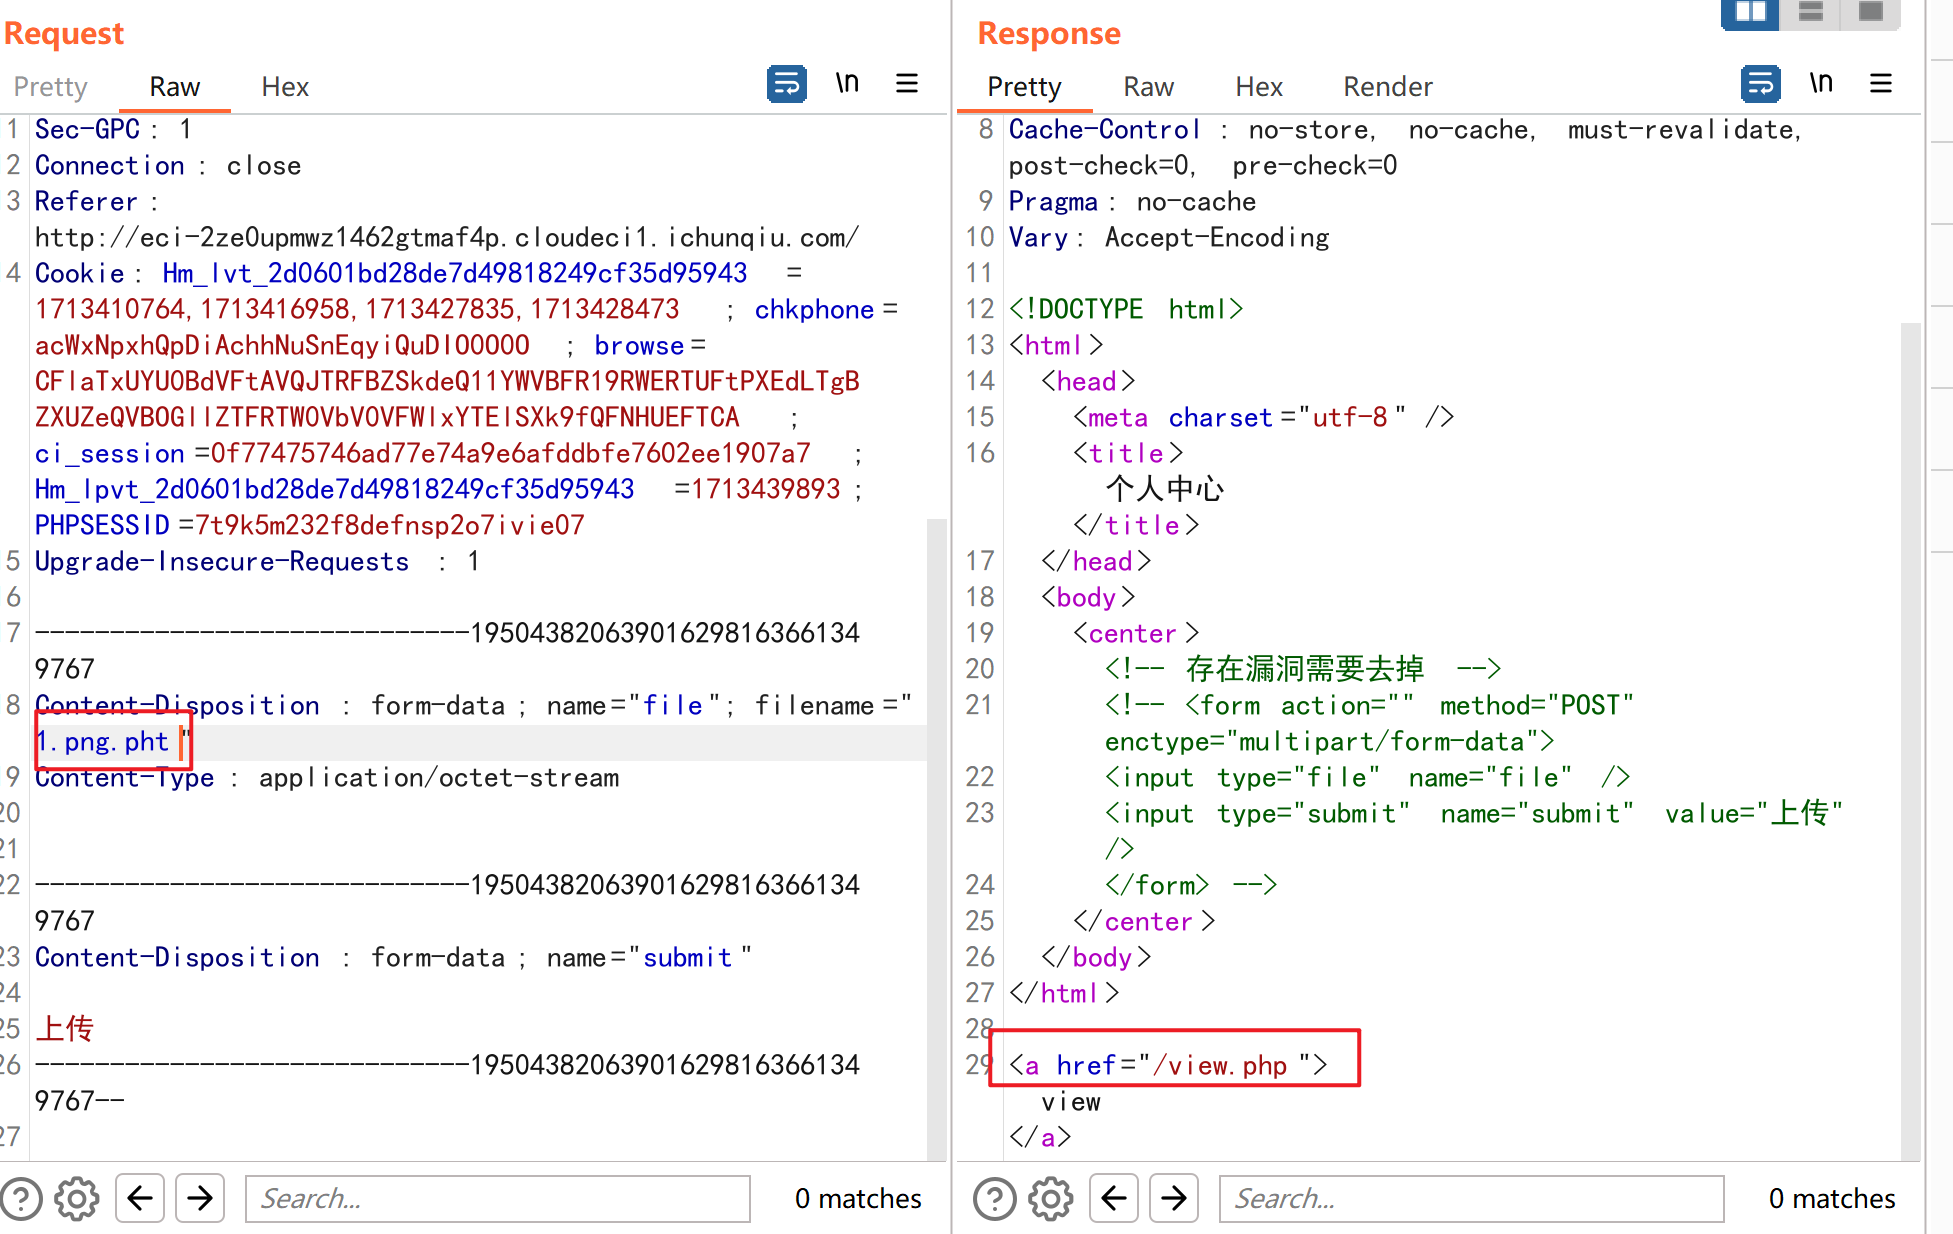Go to next match in Response search

click(x=1174, y=1198)
